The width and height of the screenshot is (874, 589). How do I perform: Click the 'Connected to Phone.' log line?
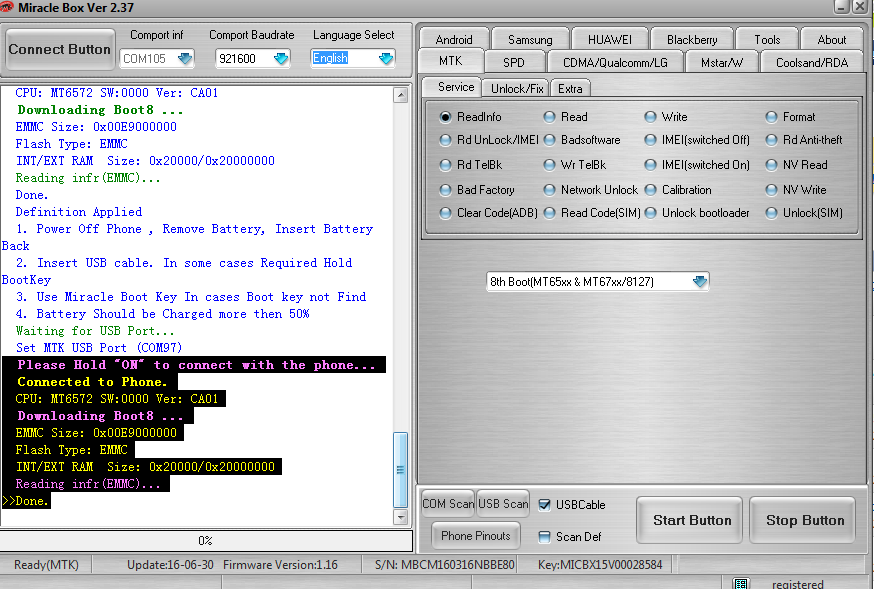pos(92,382)
